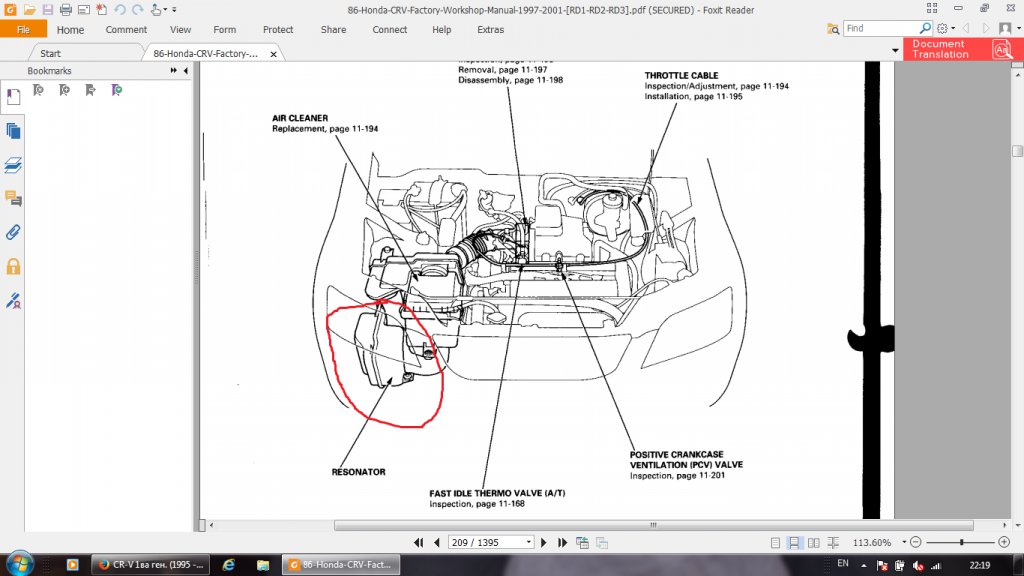This screenshot has height=576, width=1024.
Task: Toggle continuous page view mode
Action: (x=793, y=542)
